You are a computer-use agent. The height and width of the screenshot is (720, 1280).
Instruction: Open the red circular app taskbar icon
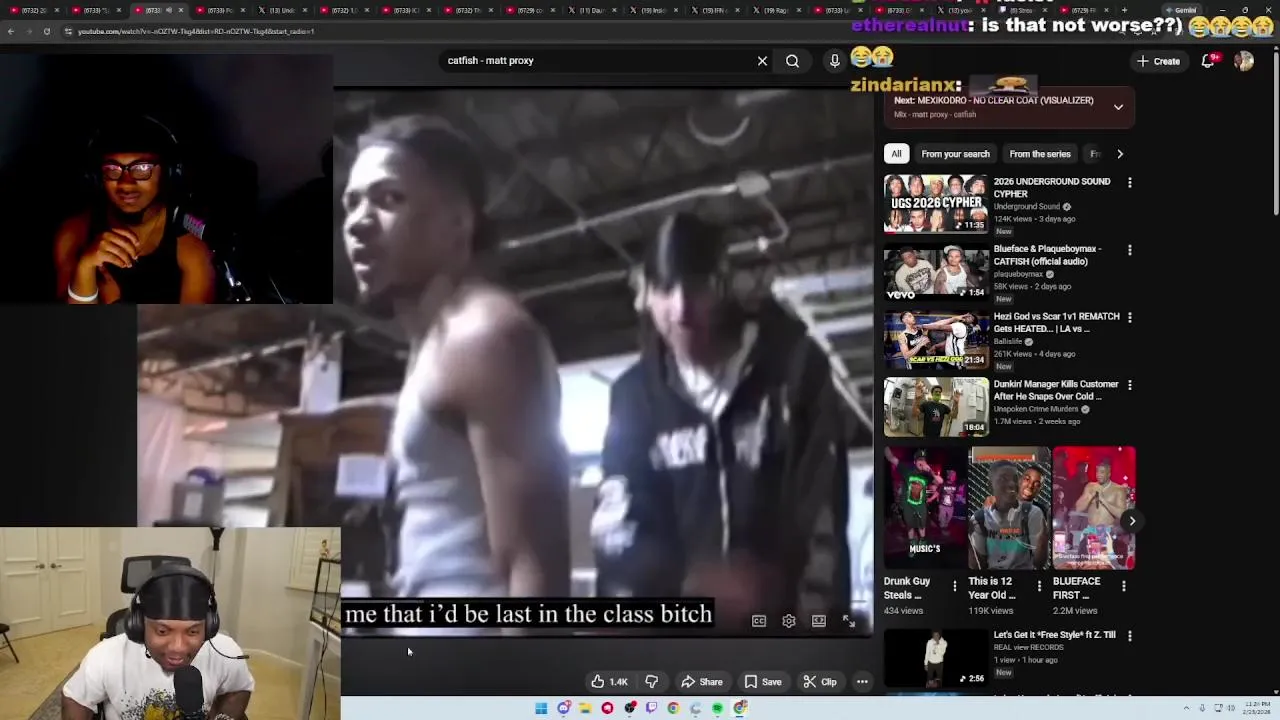point(607,708)
